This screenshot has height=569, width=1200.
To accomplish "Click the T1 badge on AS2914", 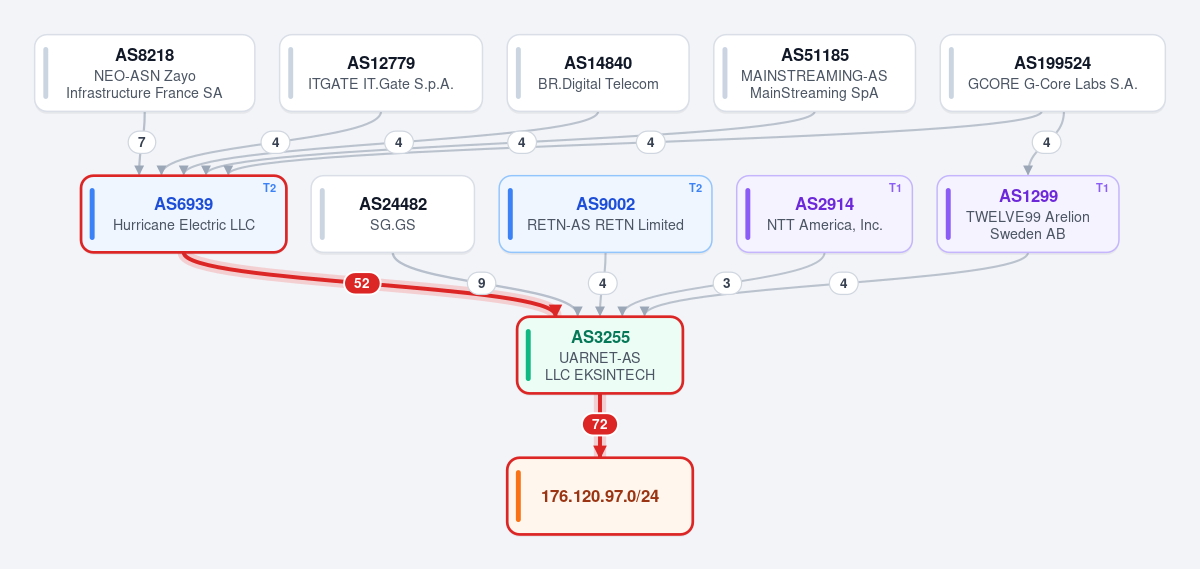I will coord(895,188).
